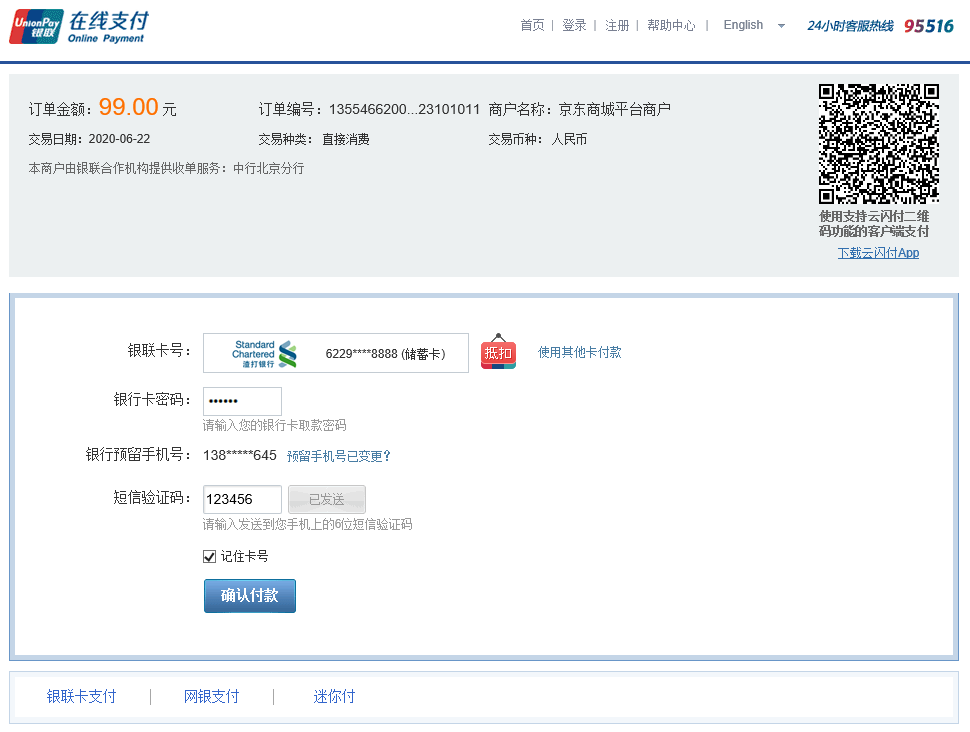The height and width of the screenshot is (732, 970).
Task: Click the order amount 99.00
Action: tap(129, 107)
